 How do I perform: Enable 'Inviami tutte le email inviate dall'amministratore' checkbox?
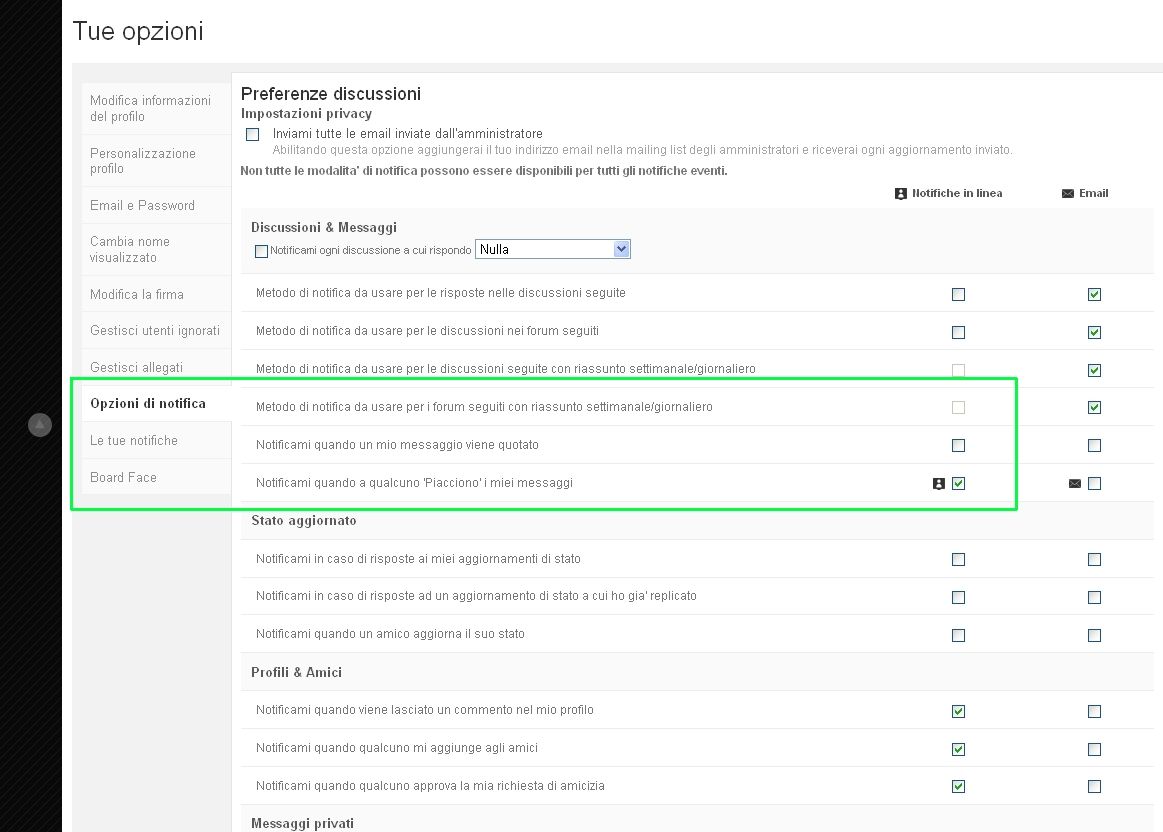[x=253, y=134]
